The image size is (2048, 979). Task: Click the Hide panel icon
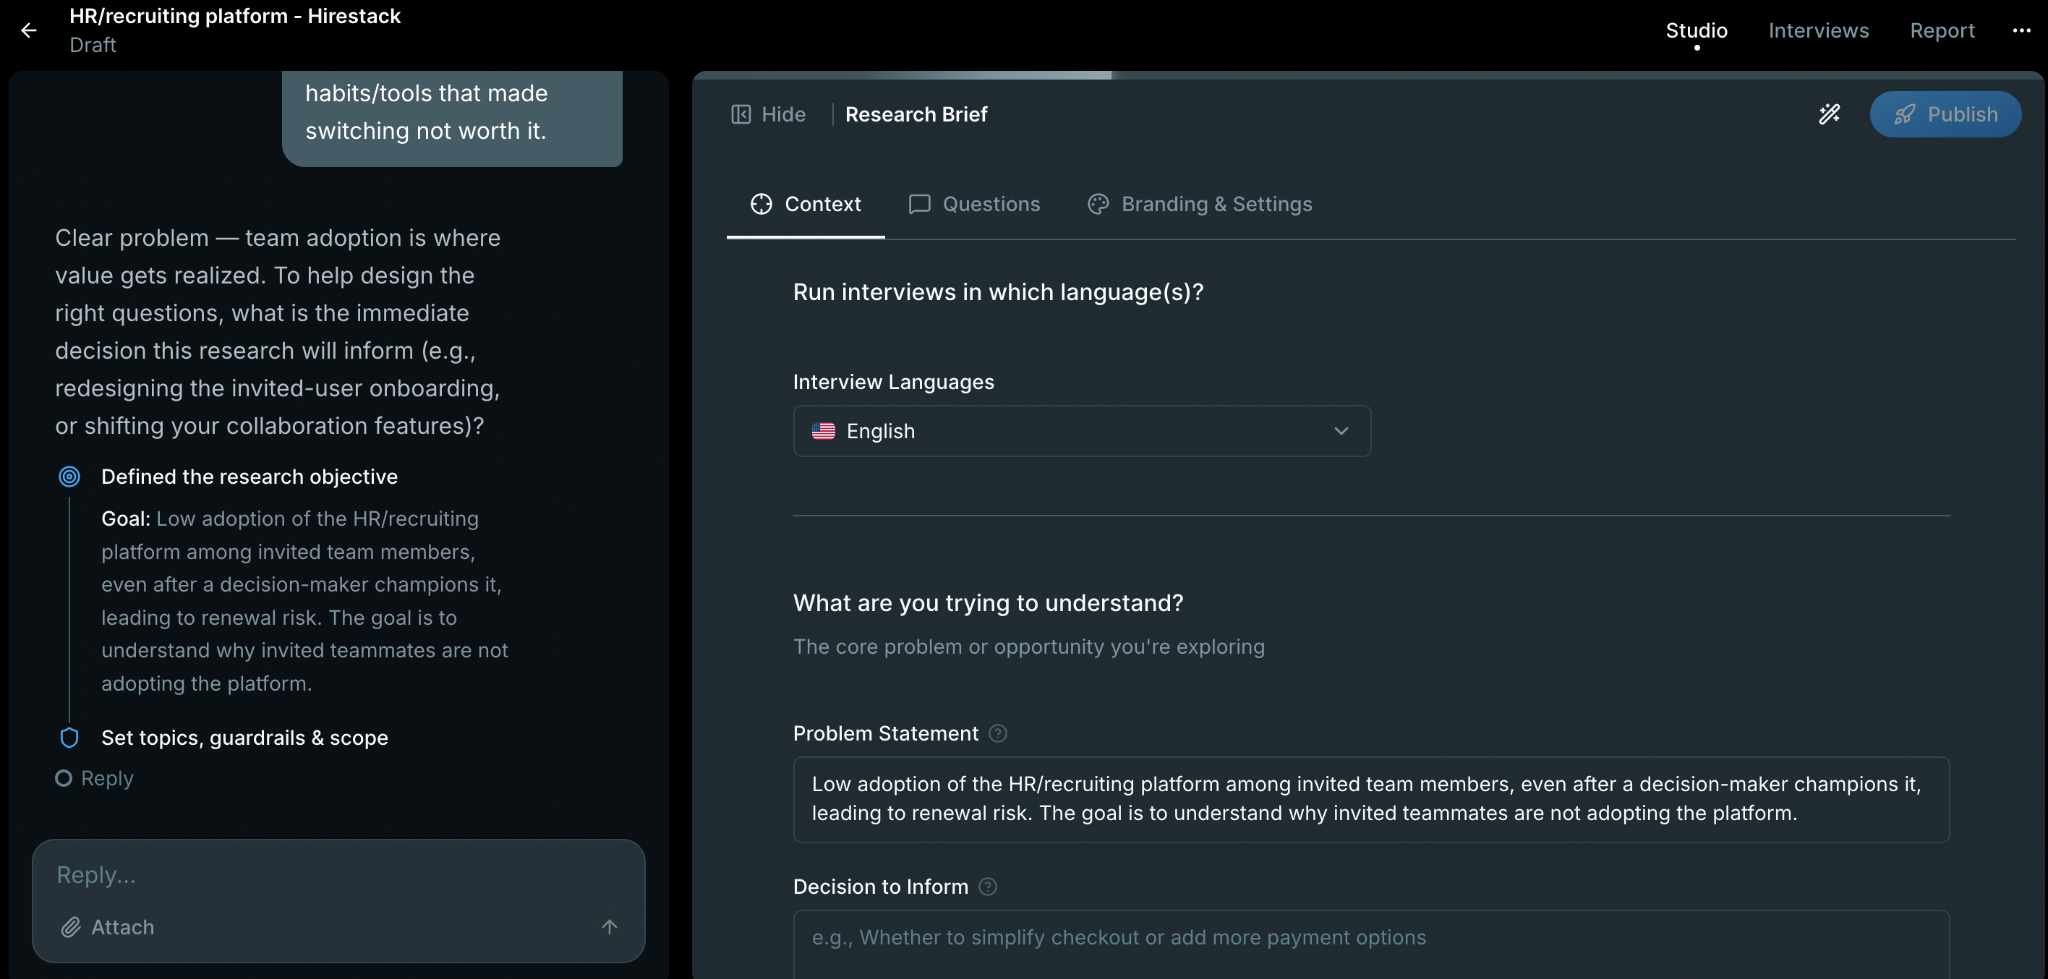[x=741, y=115]
